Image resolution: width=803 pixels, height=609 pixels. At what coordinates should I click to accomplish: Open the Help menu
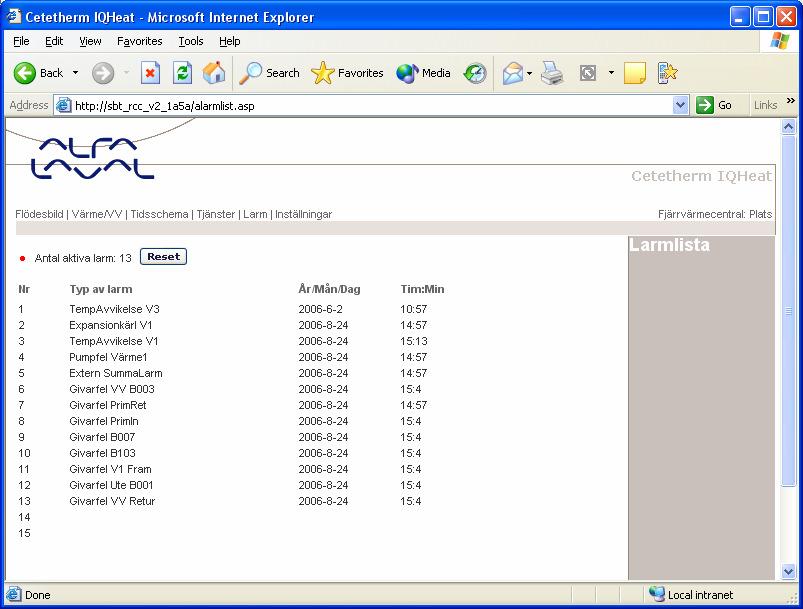(x=229, y=41)
